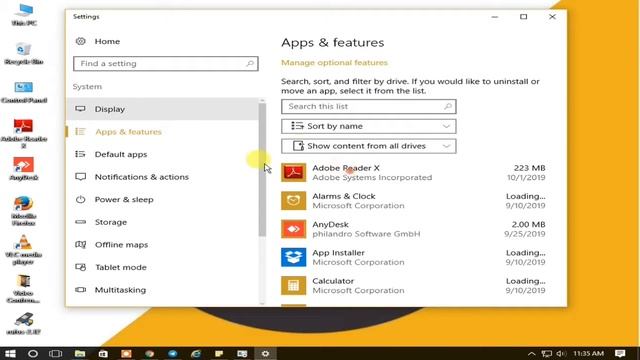Click the philandro Software GmbH publisher text

(x=366, y=234)
